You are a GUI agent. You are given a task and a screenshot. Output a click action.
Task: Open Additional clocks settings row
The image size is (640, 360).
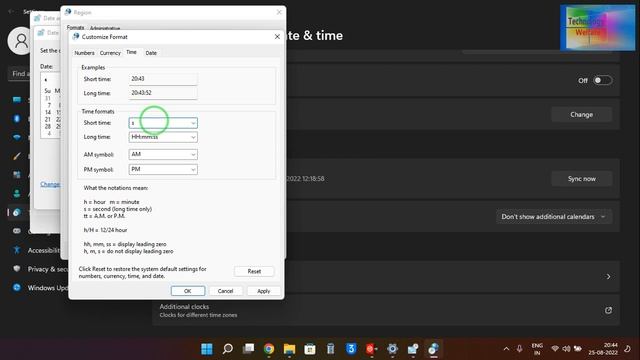pyautogui.click(x=386, y=310)
